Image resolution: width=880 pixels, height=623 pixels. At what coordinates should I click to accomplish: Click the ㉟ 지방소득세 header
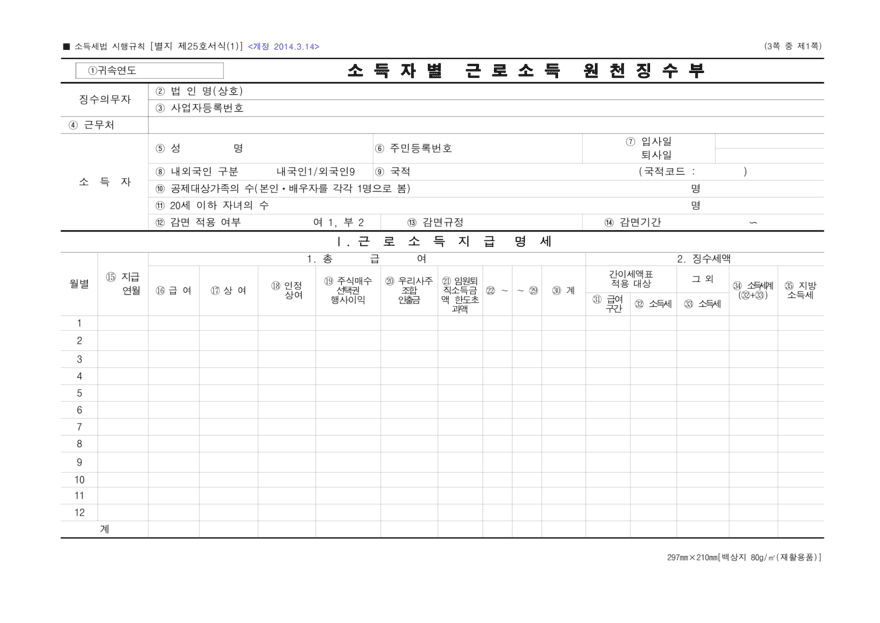[800, 290]
